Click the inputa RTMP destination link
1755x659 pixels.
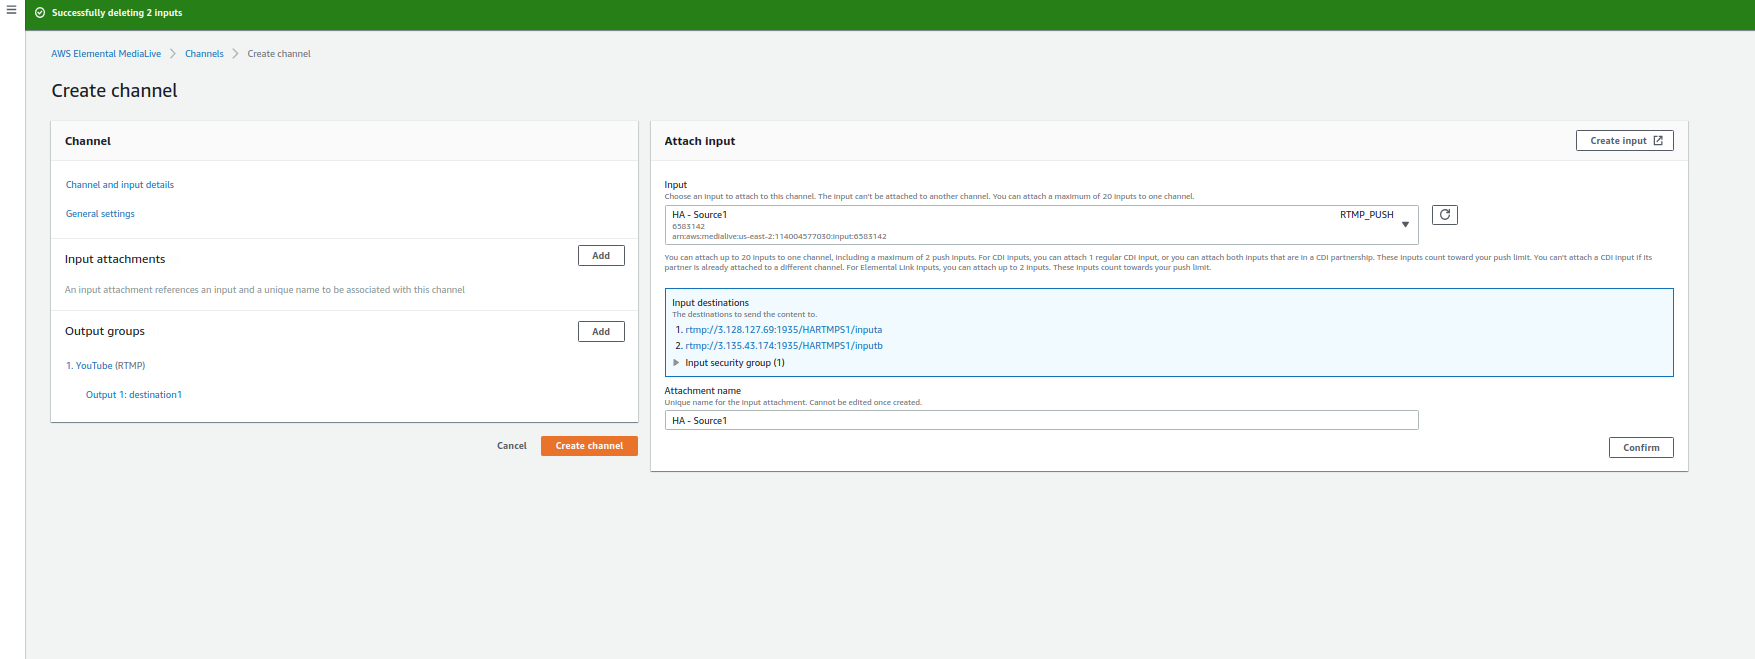point(783,330)
